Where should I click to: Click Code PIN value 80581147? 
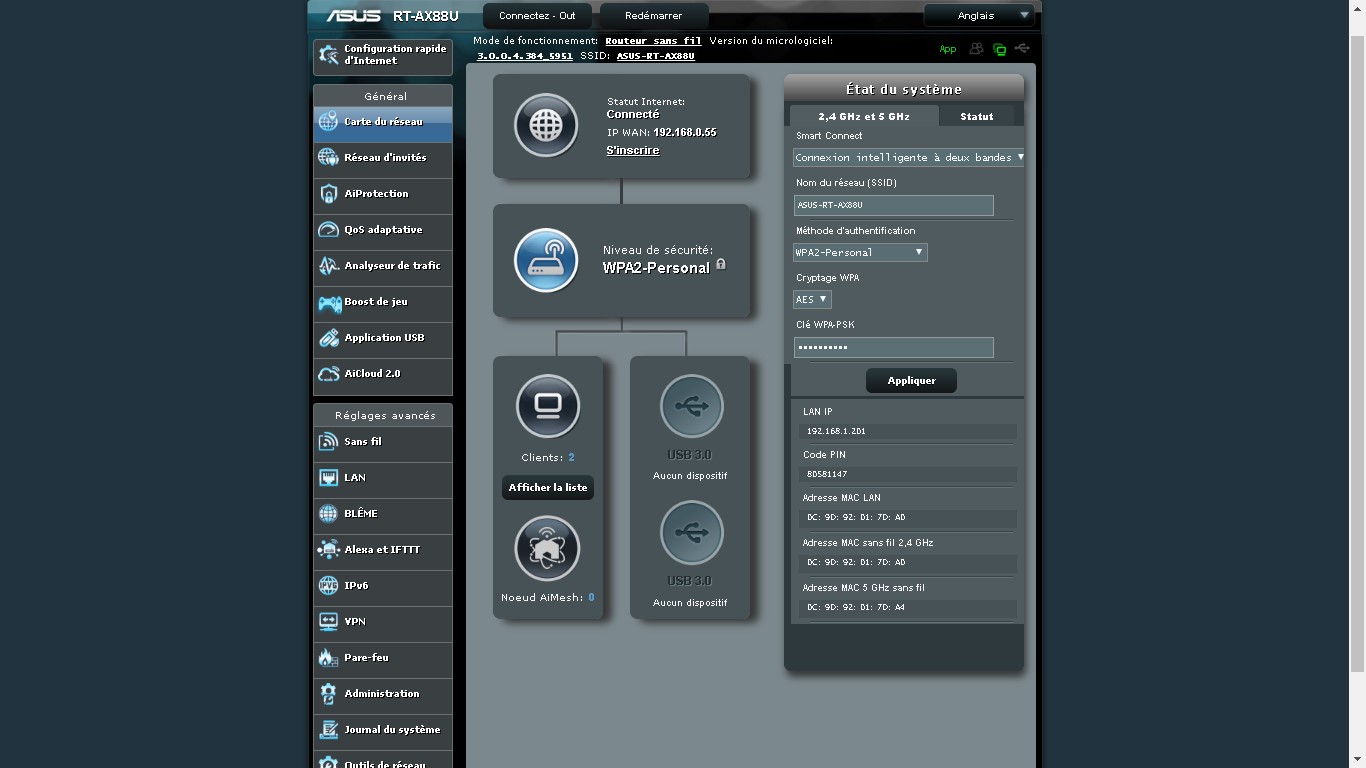pos(827,474)
